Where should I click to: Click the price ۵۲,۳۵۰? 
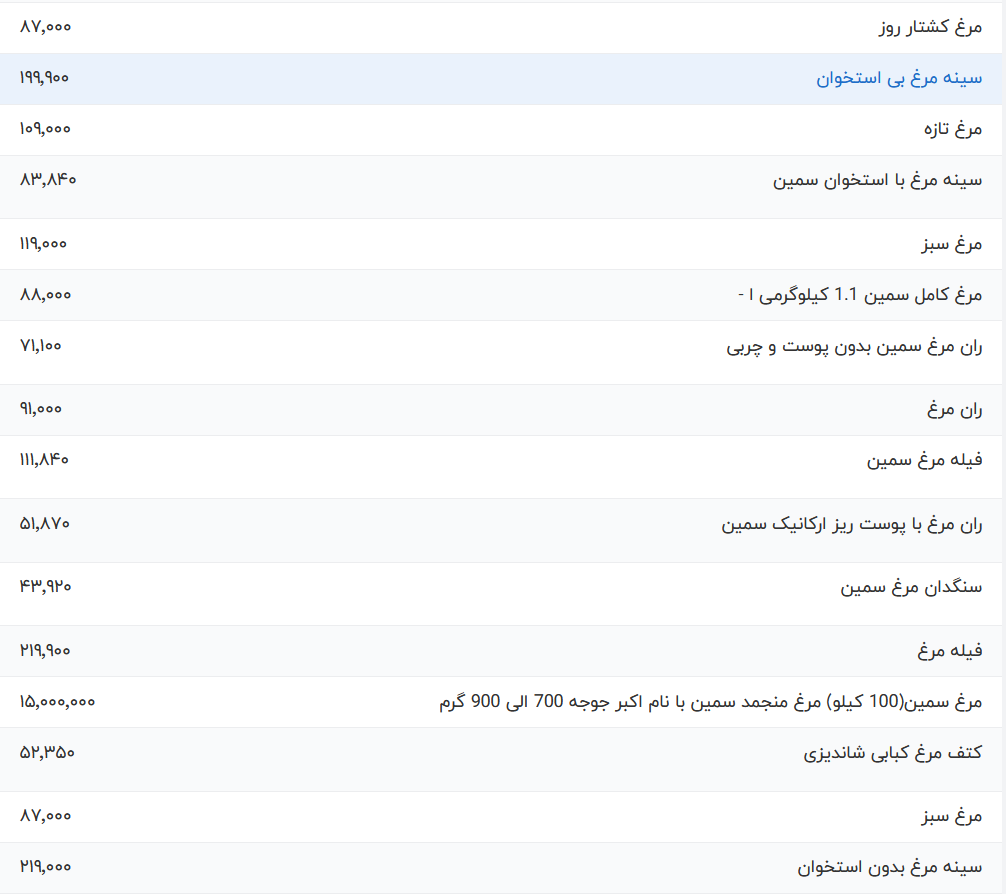(47, 752)
